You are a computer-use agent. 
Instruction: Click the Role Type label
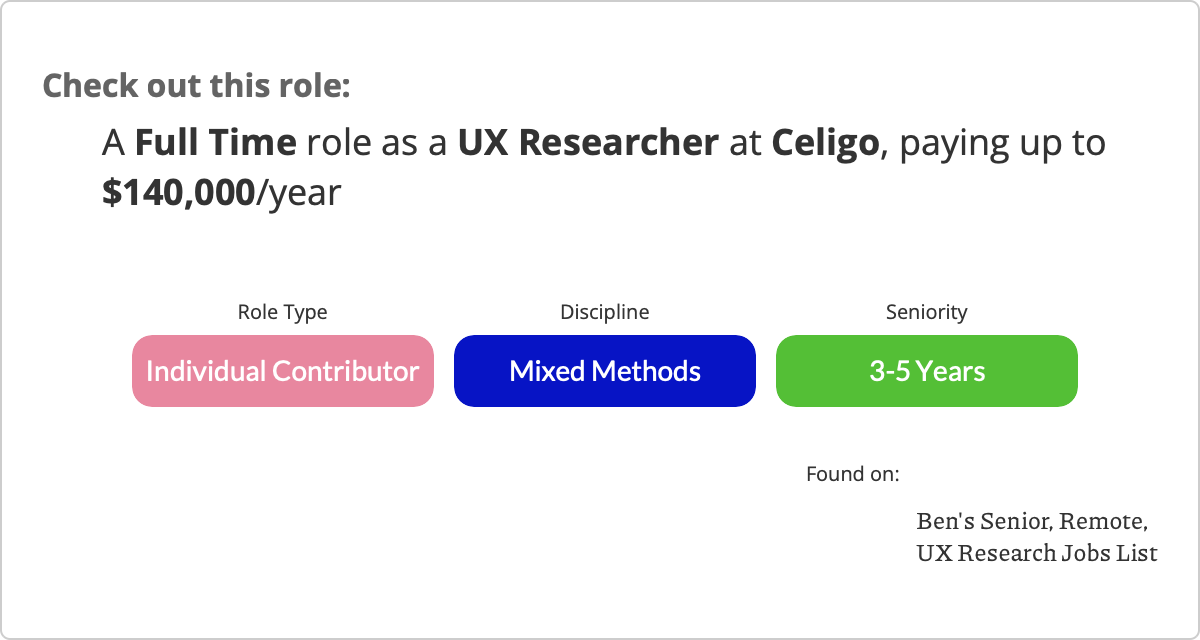[282, 312]
